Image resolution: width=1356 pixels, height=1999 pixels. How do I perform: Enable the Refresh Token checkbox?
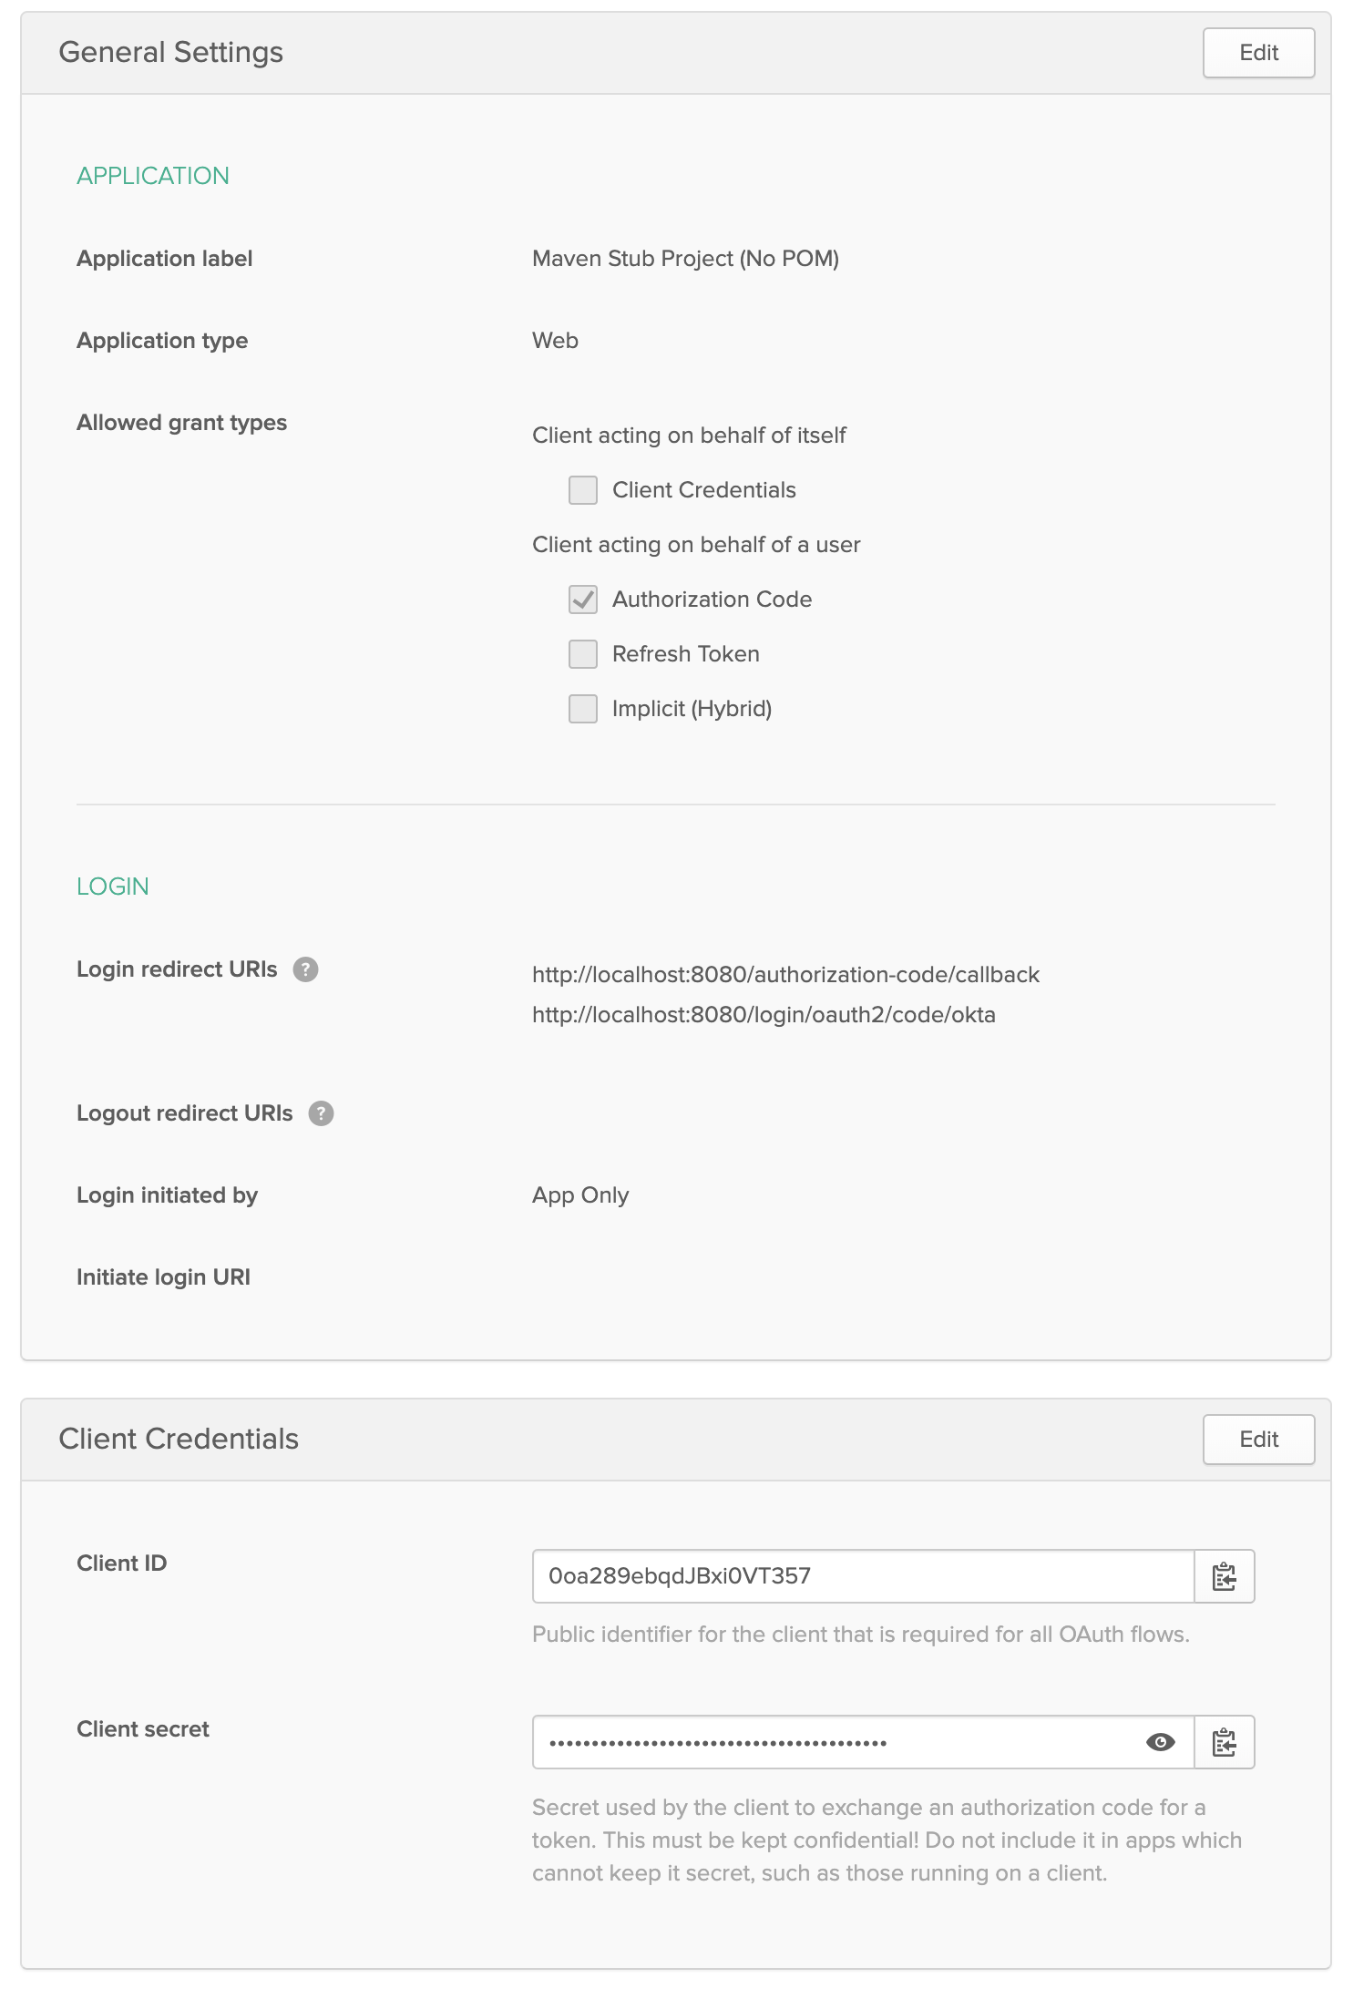pyautogui.click(x=583, y=654)
